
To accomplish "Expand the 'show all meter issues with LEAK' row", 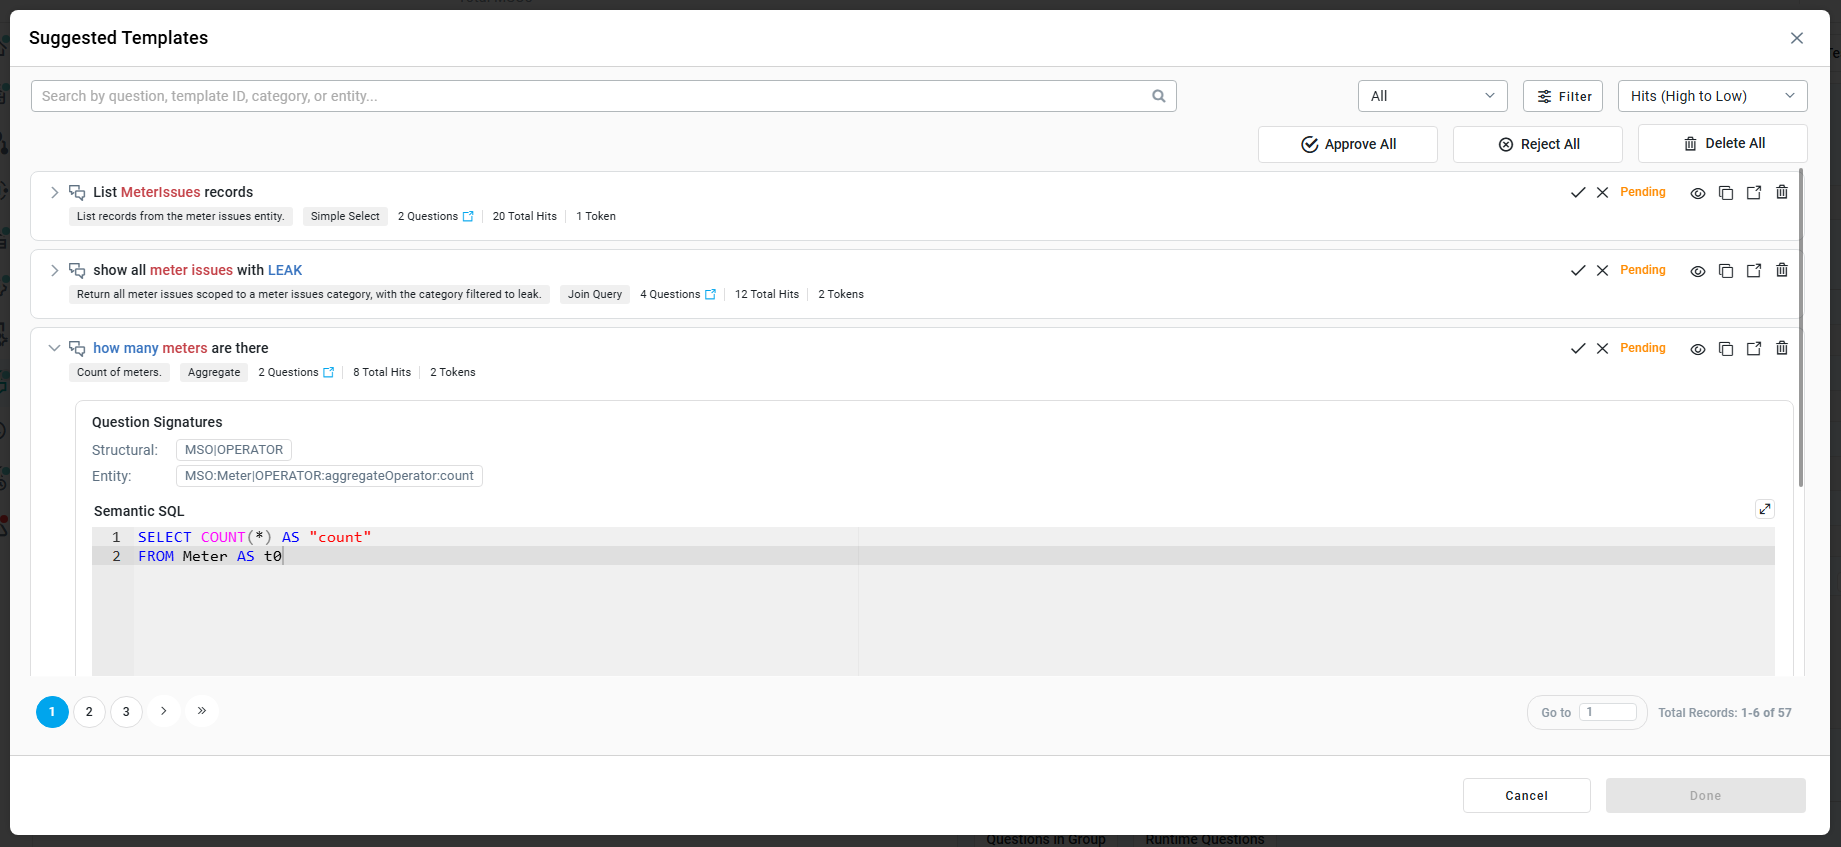I will tap(54, 270).
